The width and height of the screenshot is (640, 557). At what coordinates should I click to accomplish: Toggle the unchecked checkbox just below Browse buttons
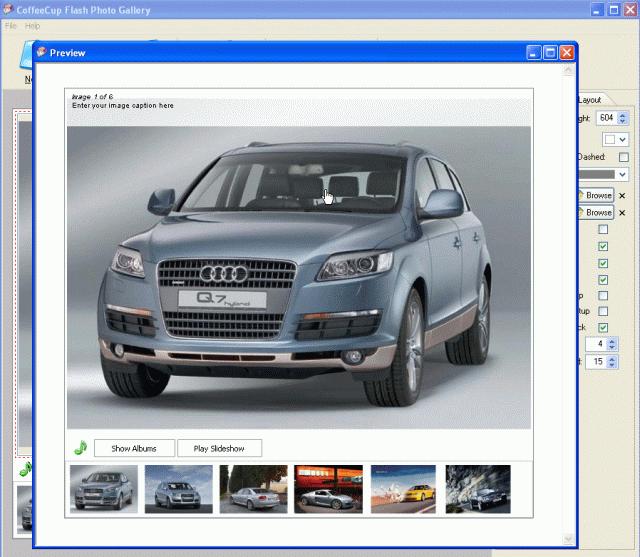(603, 229)
